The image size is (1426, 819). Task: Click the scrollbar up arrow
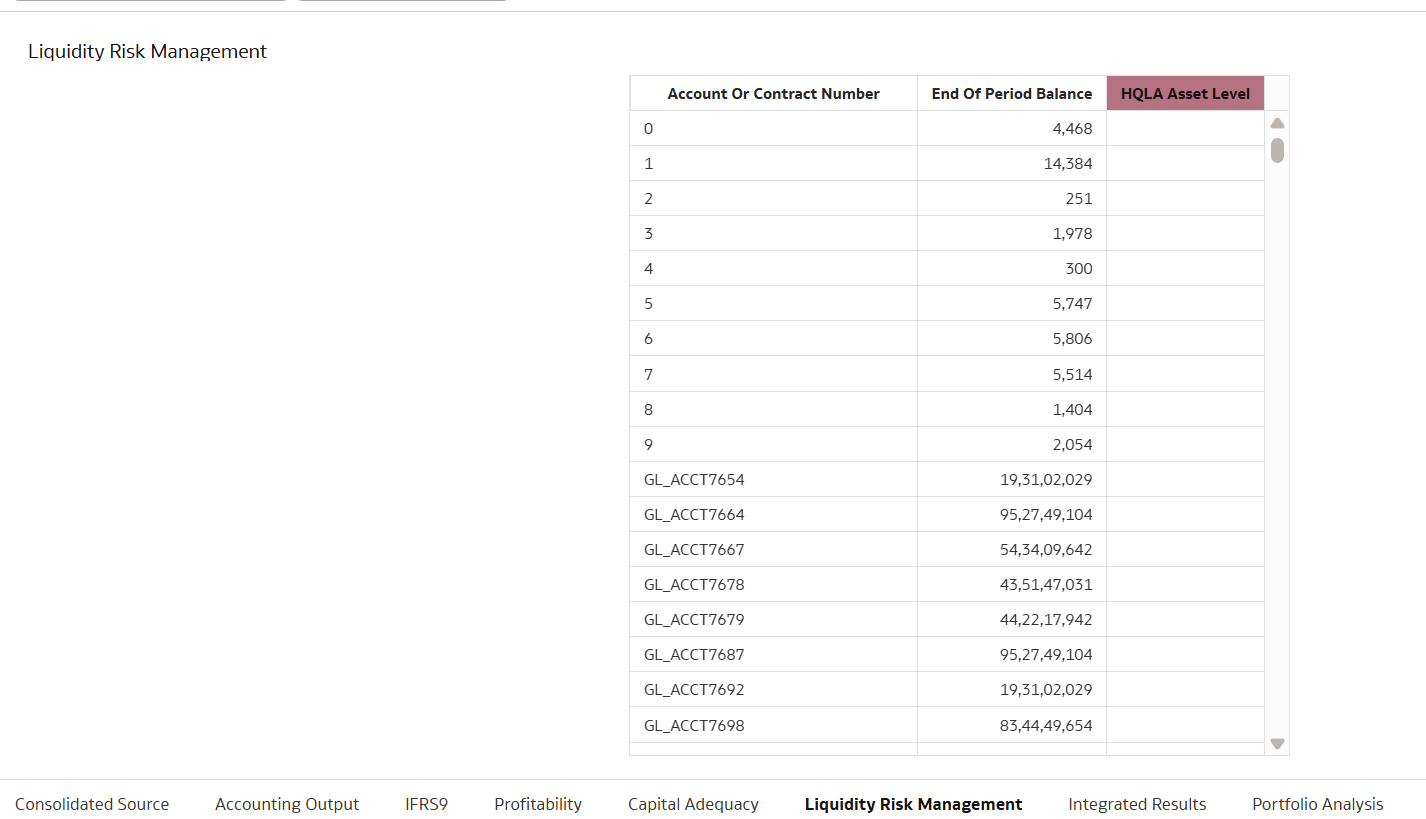(1277, 122)
